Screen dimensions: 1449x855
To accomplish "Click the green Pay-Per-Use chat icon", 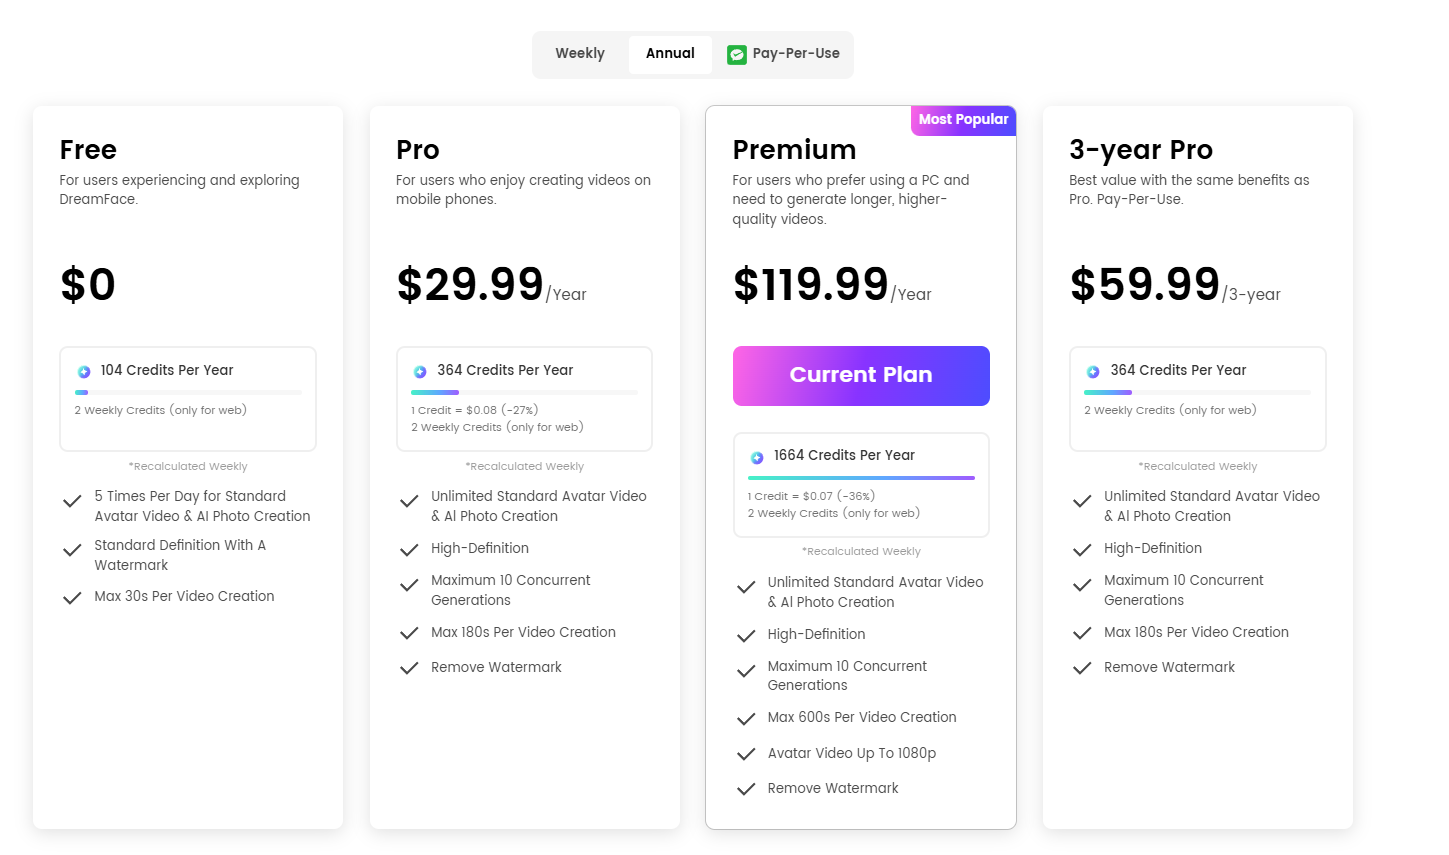I will click(x=737, y=55).
